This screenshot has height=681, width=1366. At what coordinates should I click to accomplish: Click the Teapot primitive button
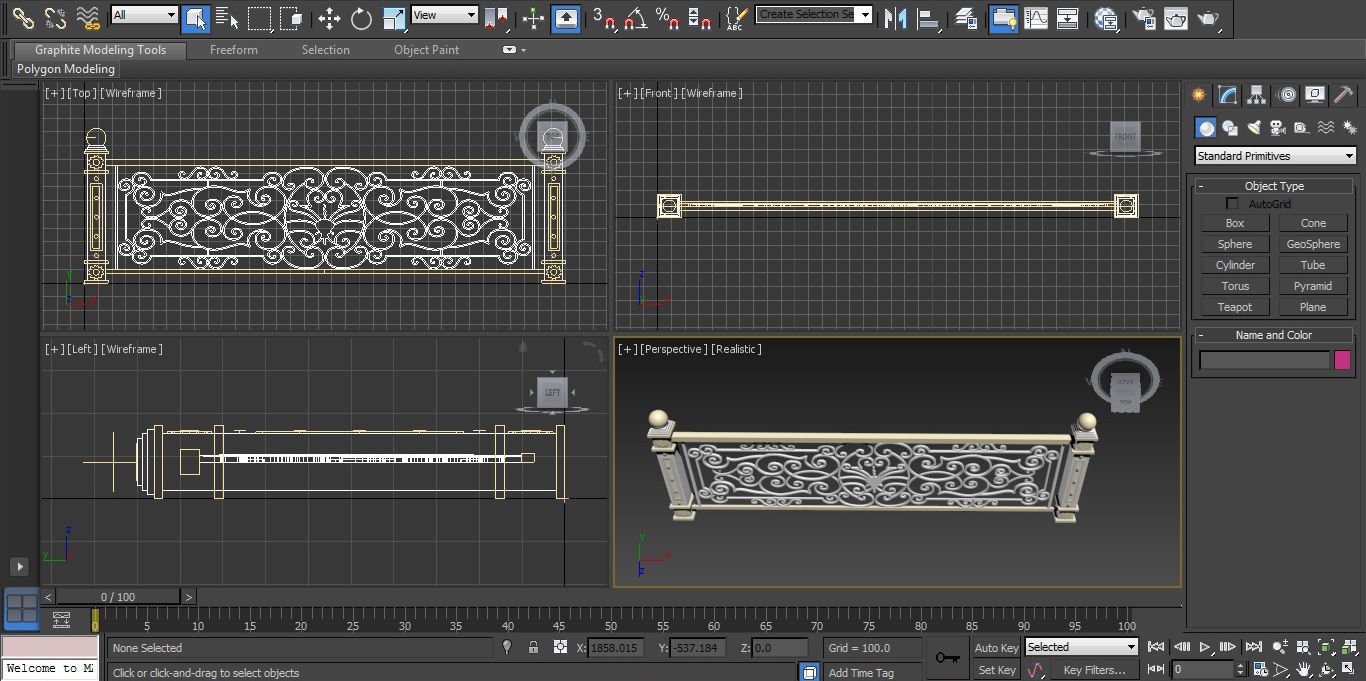click(x=1235, y=307)
